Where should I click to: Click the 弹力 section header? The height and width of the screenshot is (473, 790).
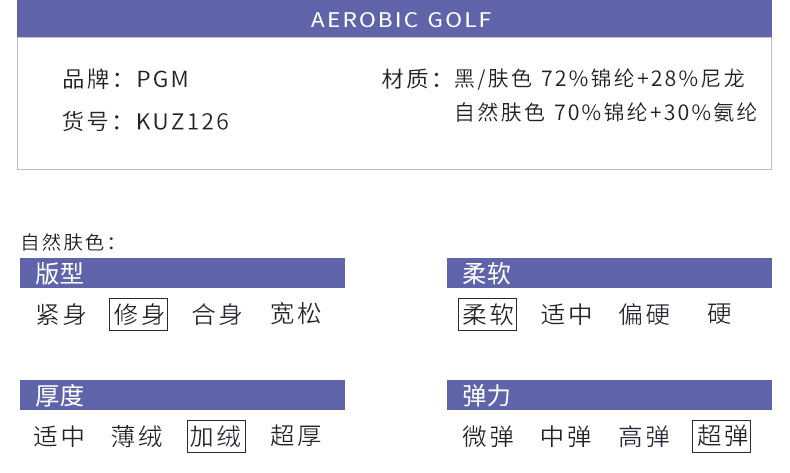coord(609,395)
